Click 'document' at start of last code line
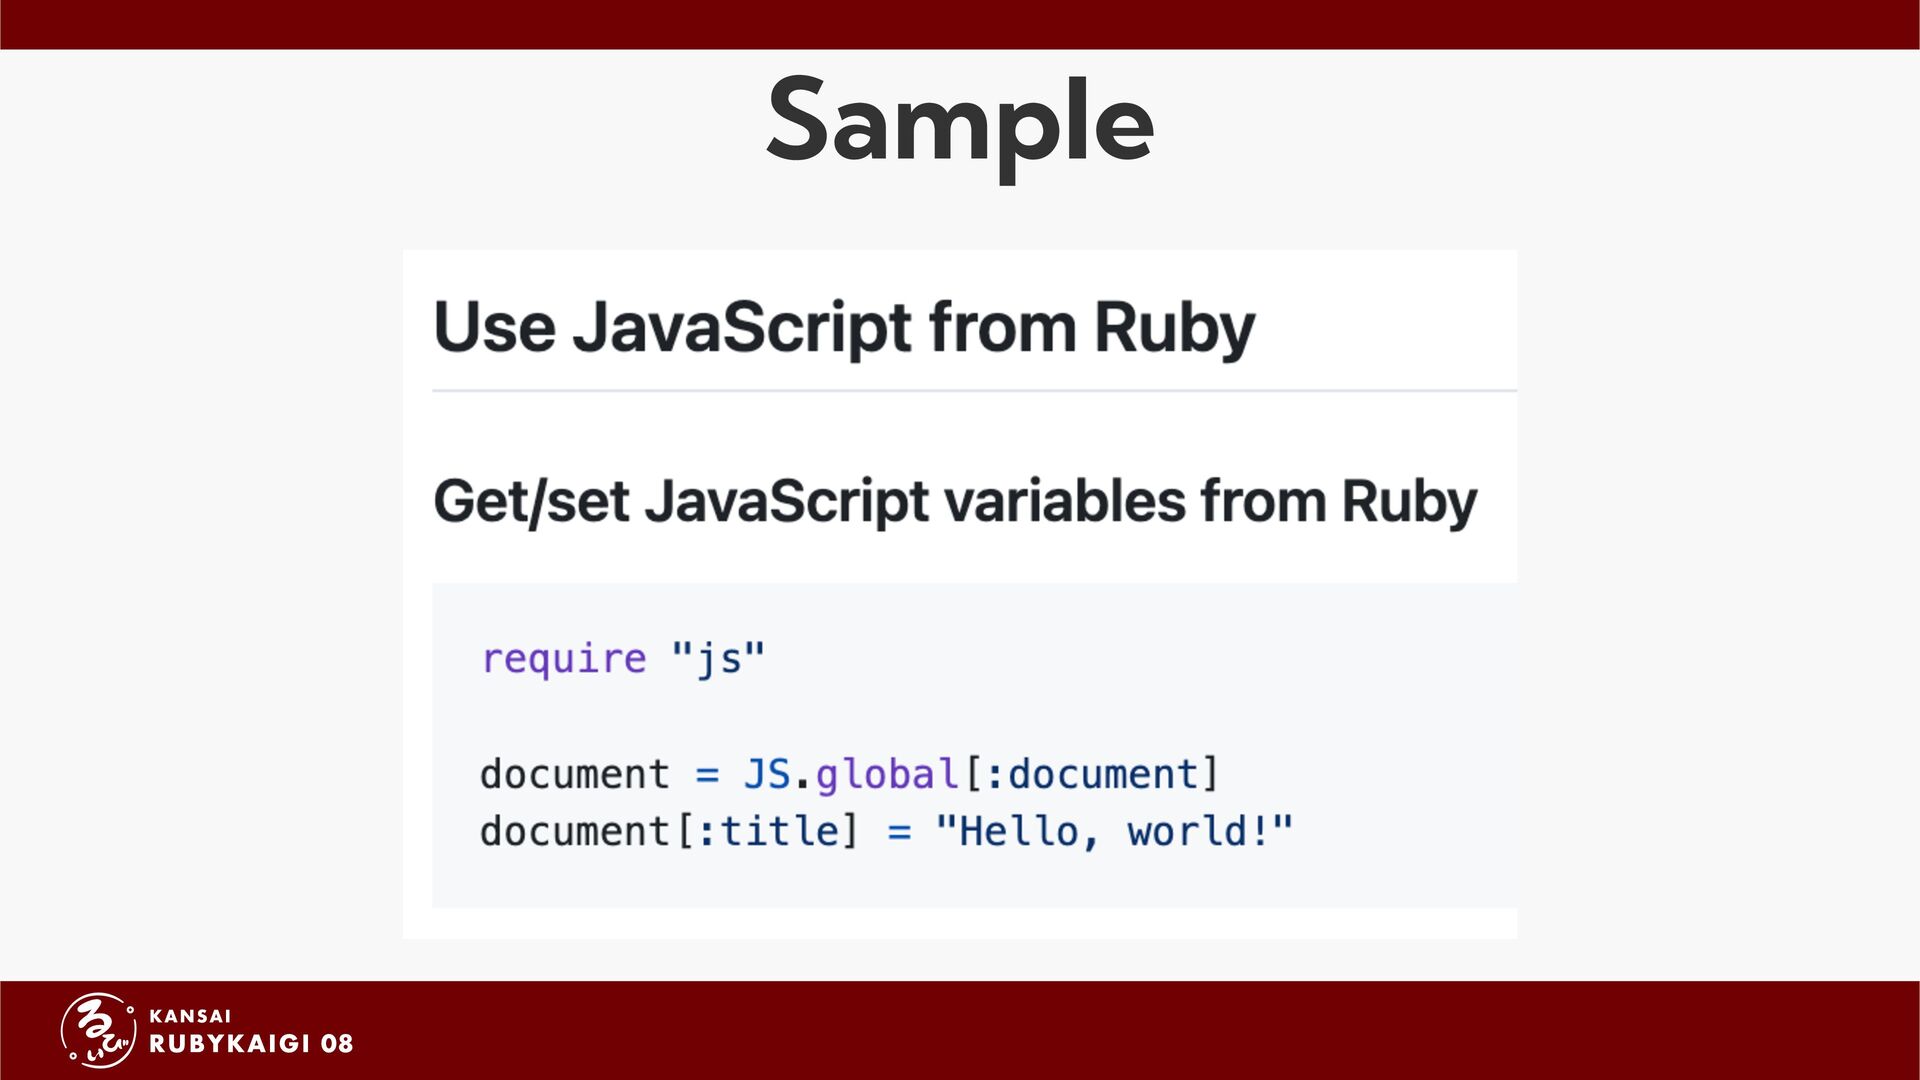The image size is (1920, 1080). coord(574,831)
